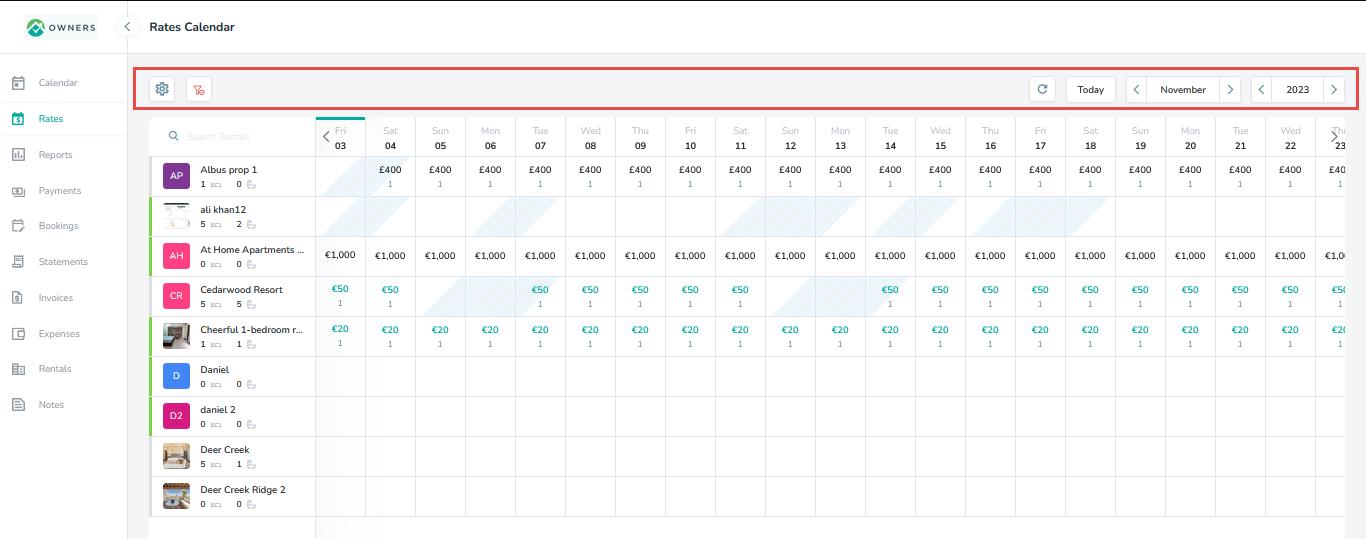Refresh the rates calendar
This screenshot has height=539, width=1366.
click(x=1042, y=89)
